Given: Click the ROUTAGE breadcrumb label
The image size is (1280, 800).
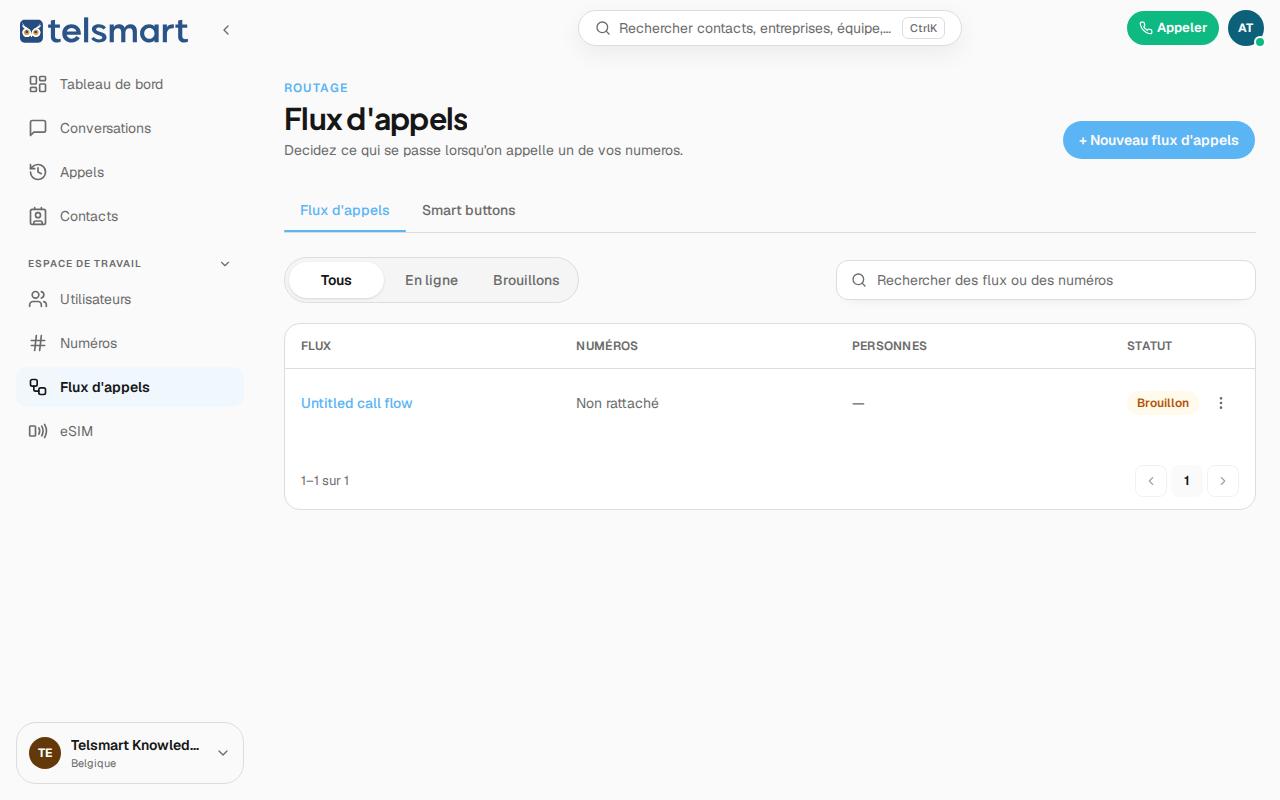Looking at the screenshot, I should click(316, 88).
